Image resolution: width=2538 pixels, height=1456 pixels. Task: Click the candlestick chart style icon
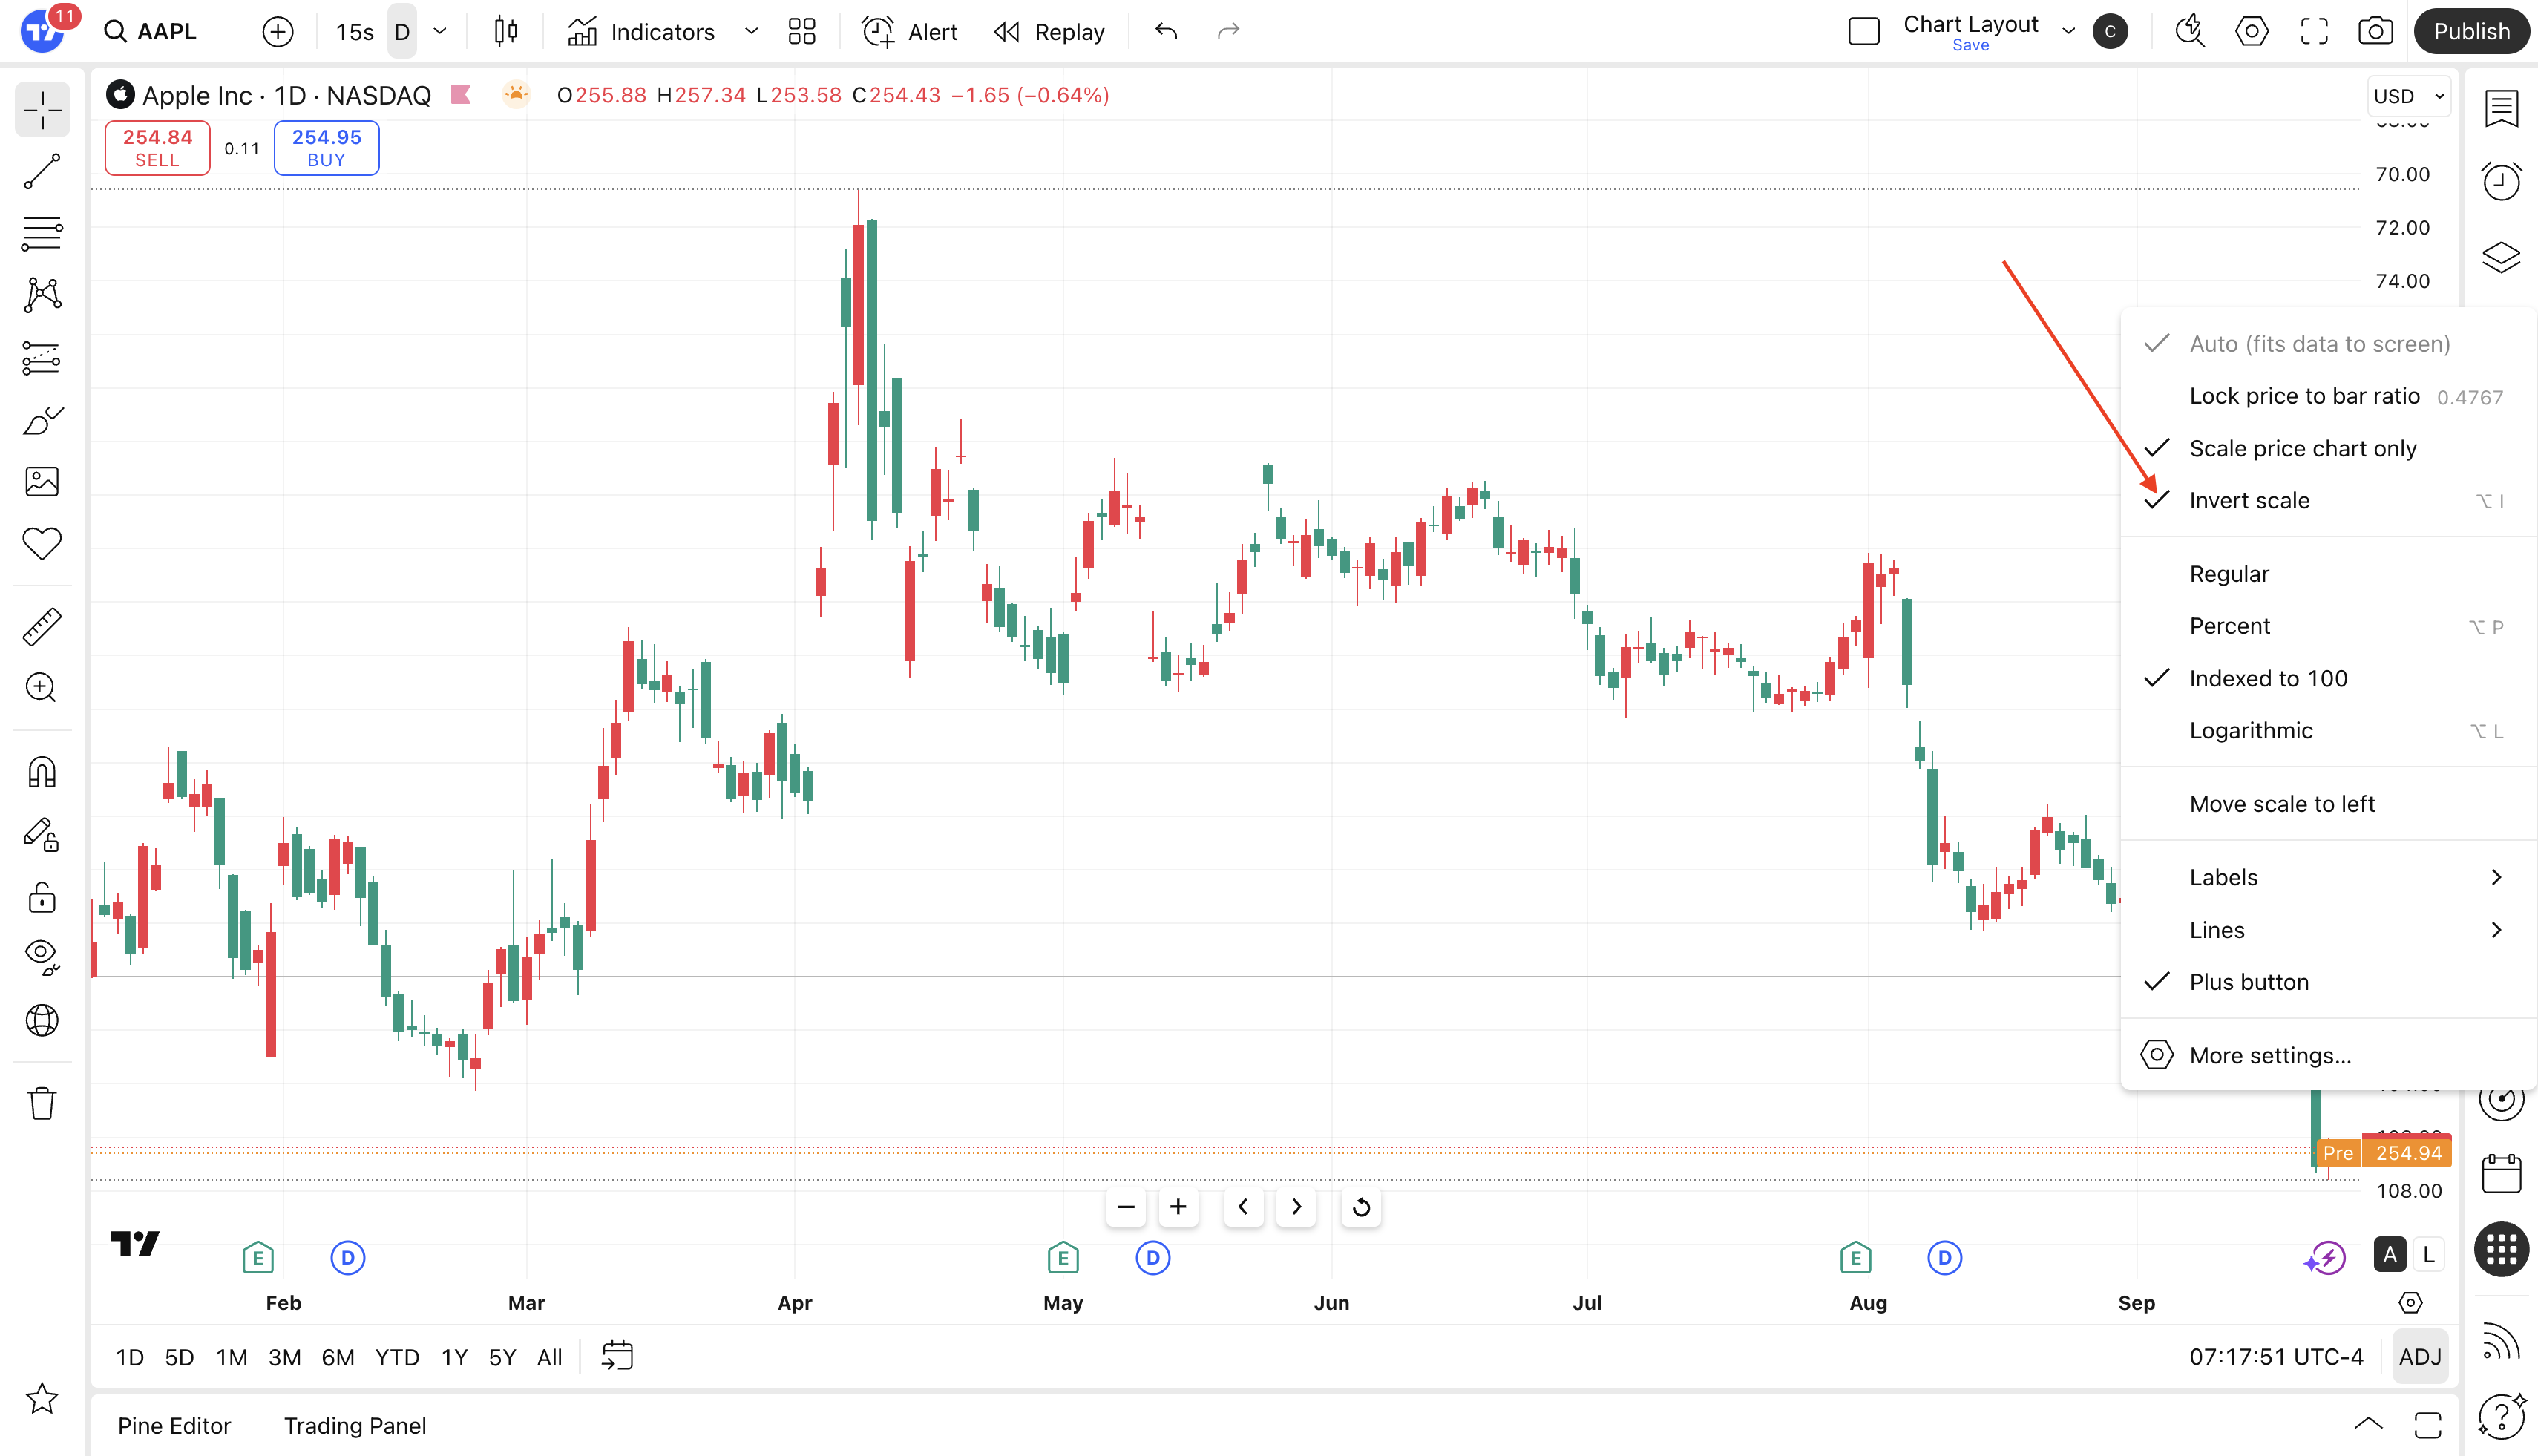[x=506, y=32]
